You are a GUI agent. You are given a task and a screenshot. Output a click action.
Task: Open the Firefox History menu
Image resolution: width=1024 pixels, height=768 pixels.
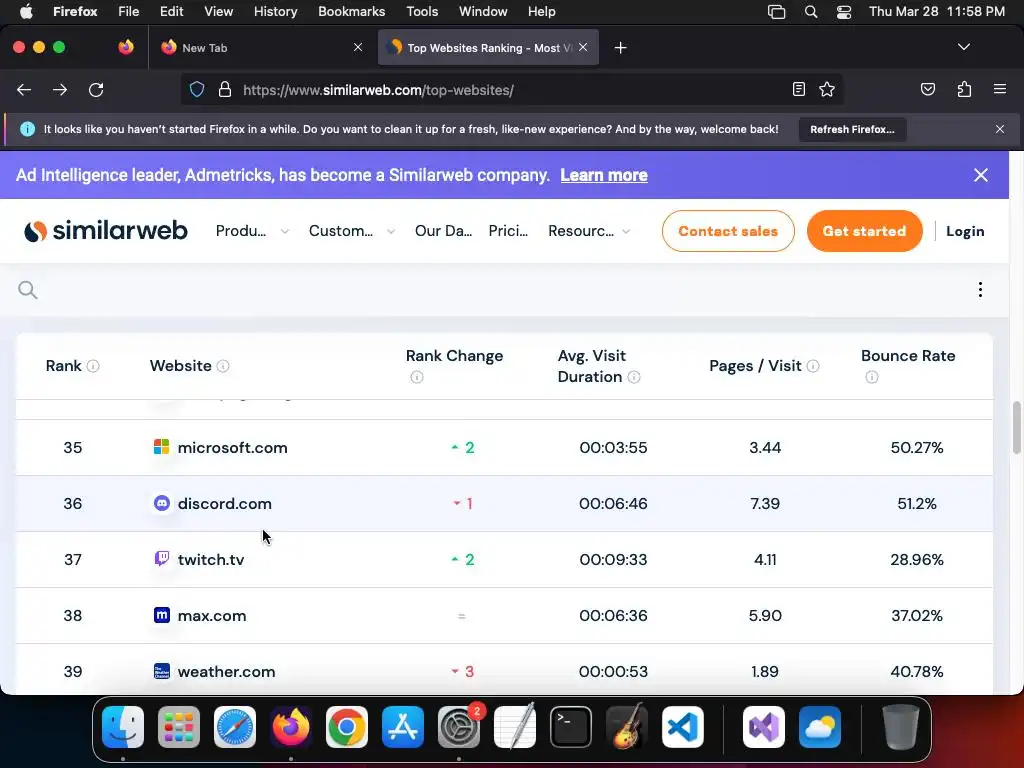click(x=275, y=12)
